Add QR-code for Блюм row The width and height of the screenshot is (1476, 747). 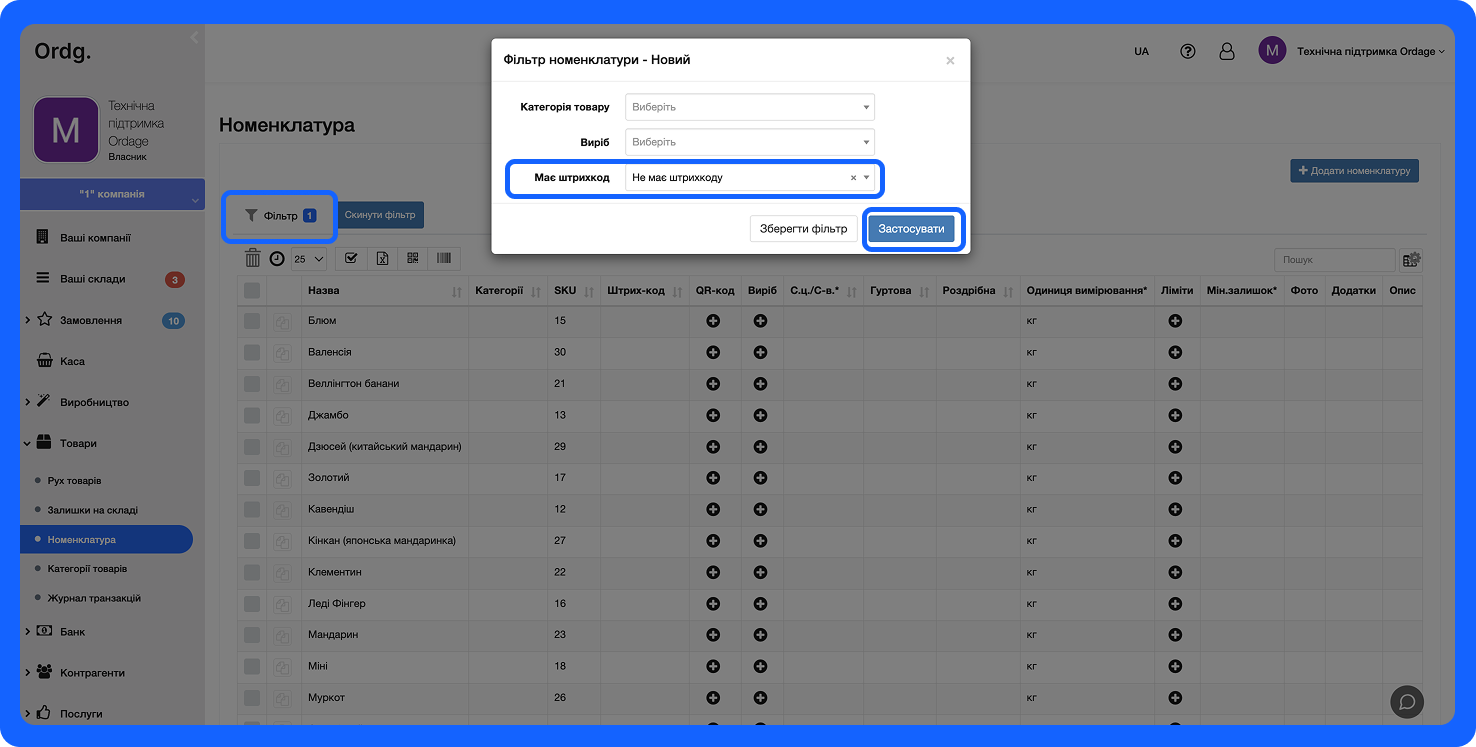coord(713,321)
